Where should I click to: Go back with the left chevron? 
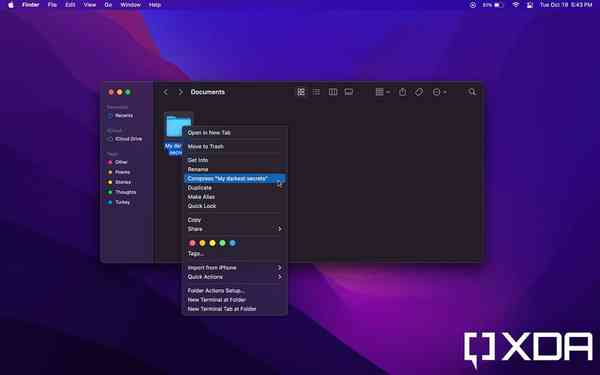coord(165,92)
